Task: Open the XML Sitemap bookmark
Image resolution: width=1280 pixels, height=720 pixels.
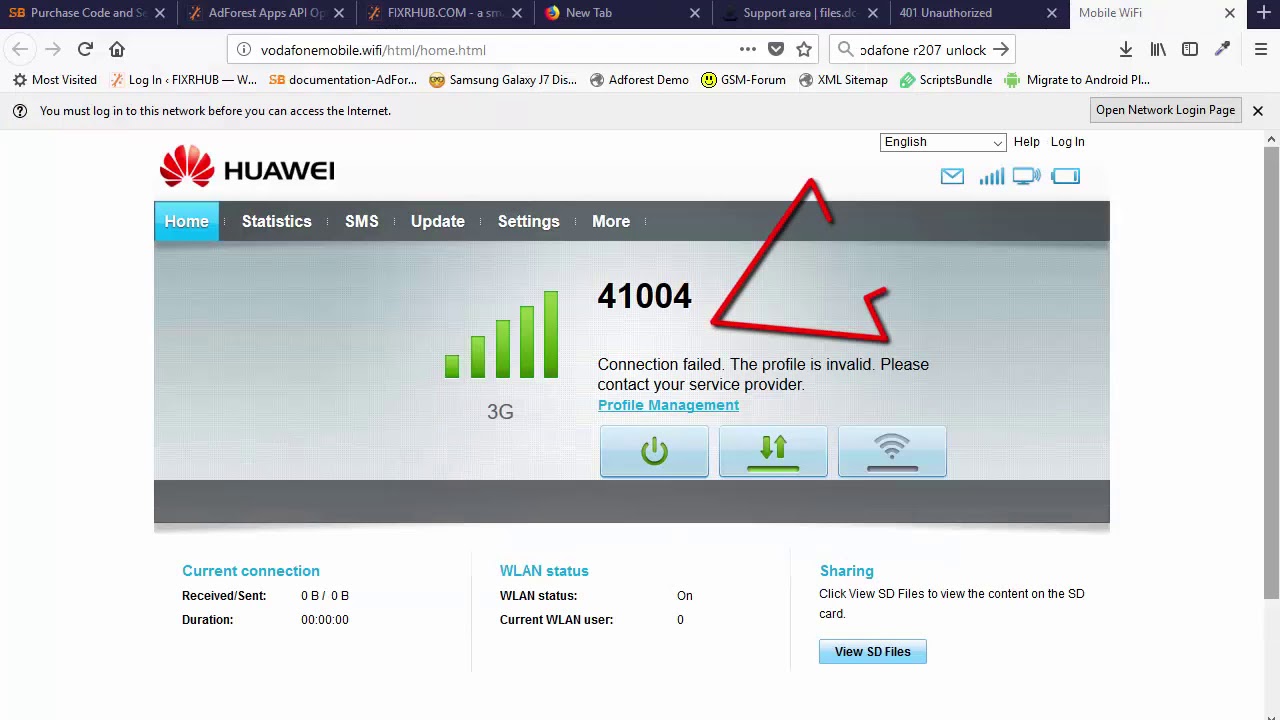Action: tap(843, 80)
